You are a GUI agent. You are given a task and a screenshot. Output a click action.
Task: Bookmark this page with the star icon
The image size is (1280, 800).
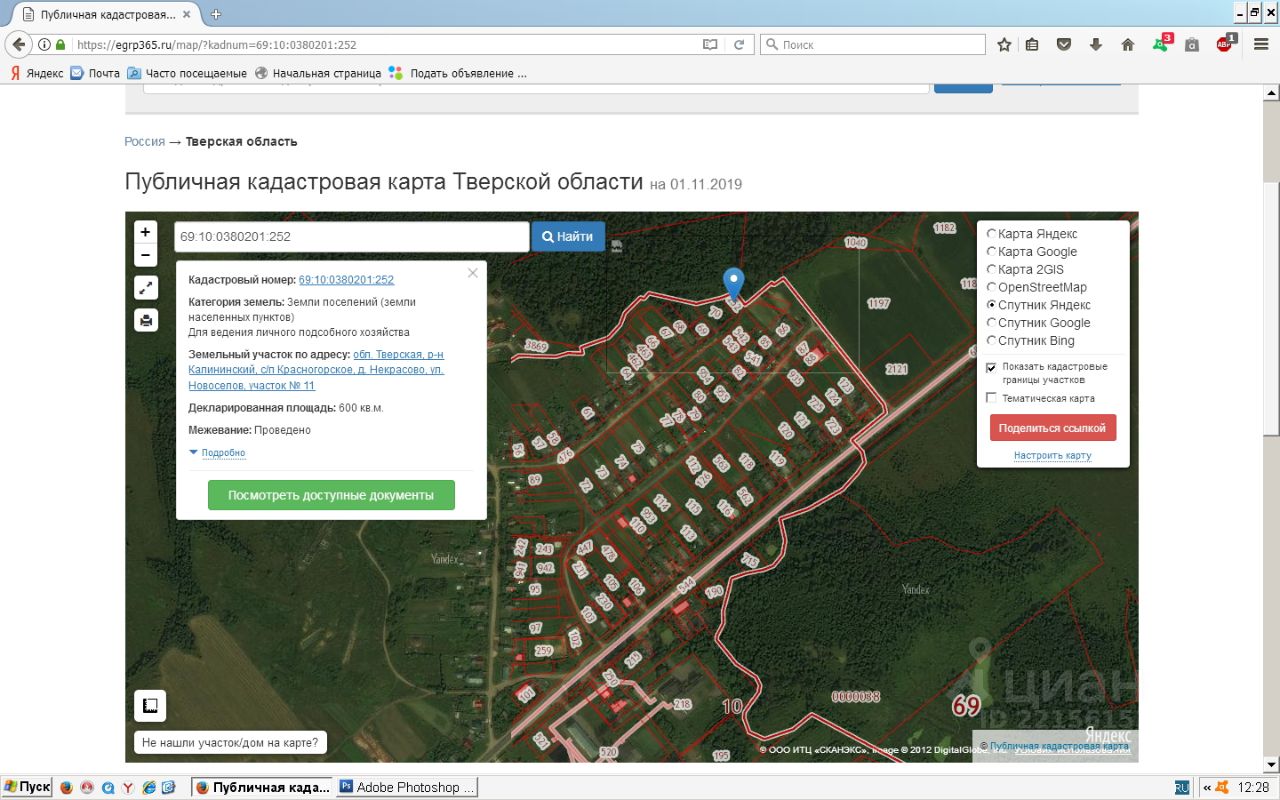pos(1004,45)
